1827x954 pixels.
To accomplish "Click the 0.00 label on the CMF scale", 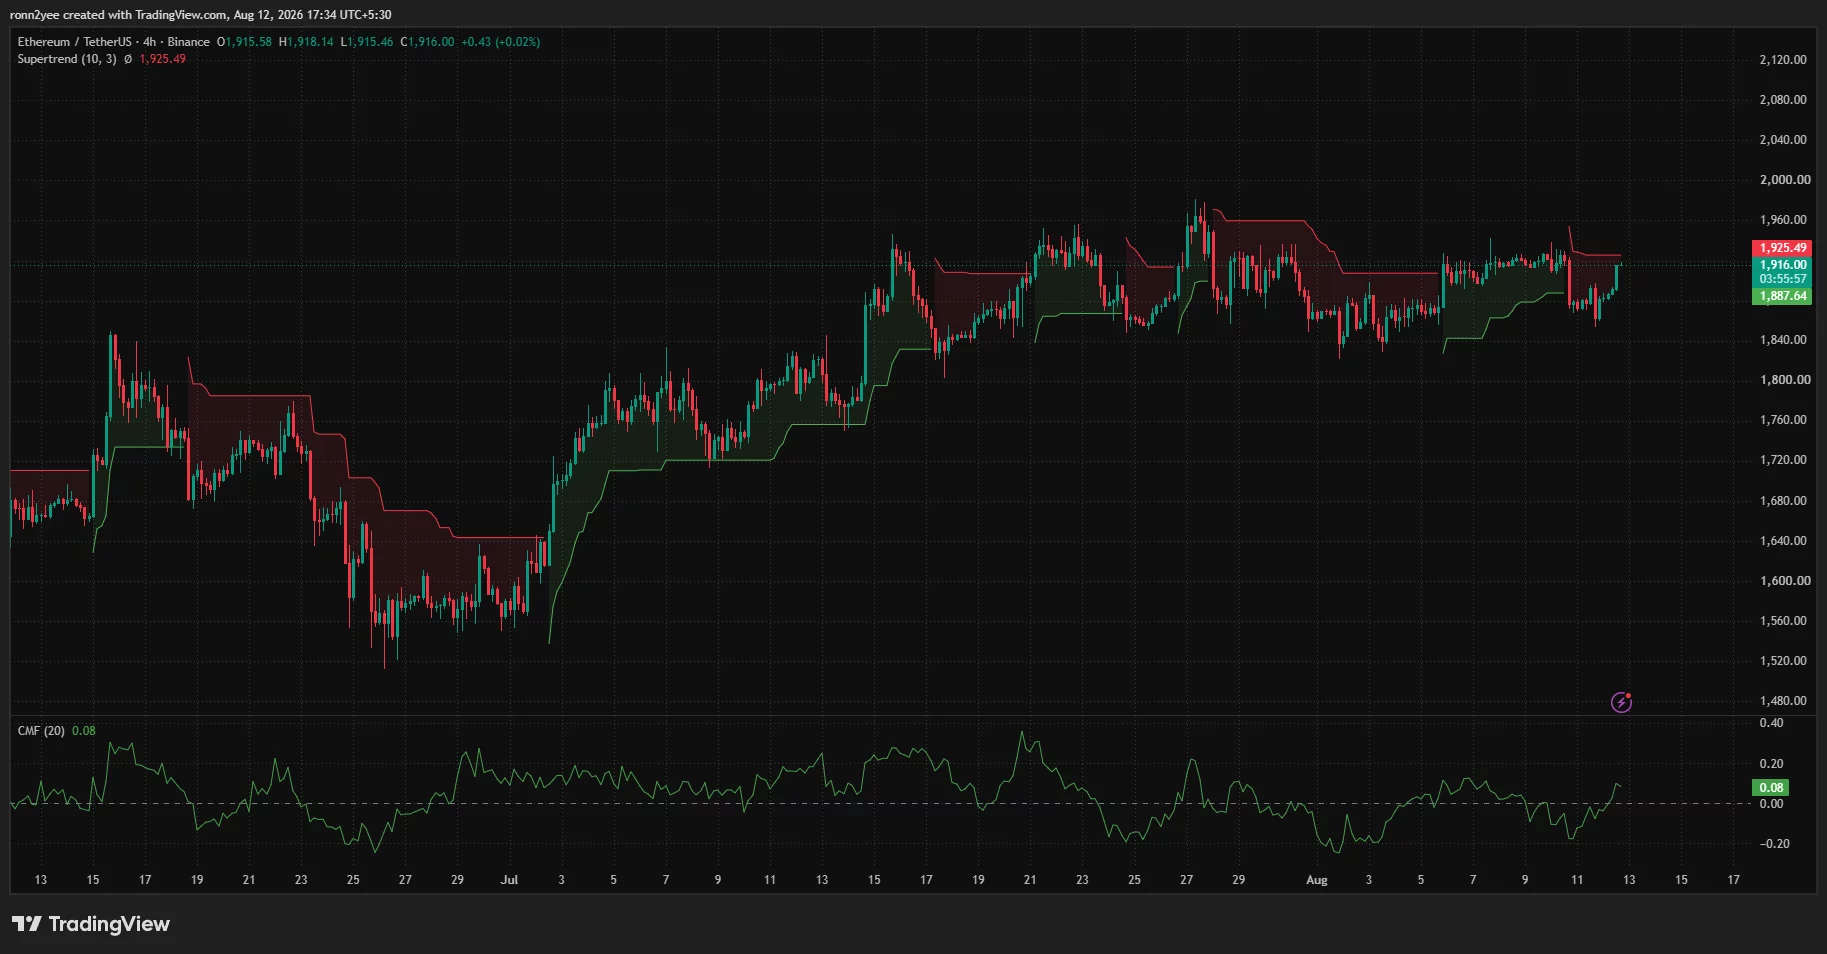I will (x=1771, y=804).
